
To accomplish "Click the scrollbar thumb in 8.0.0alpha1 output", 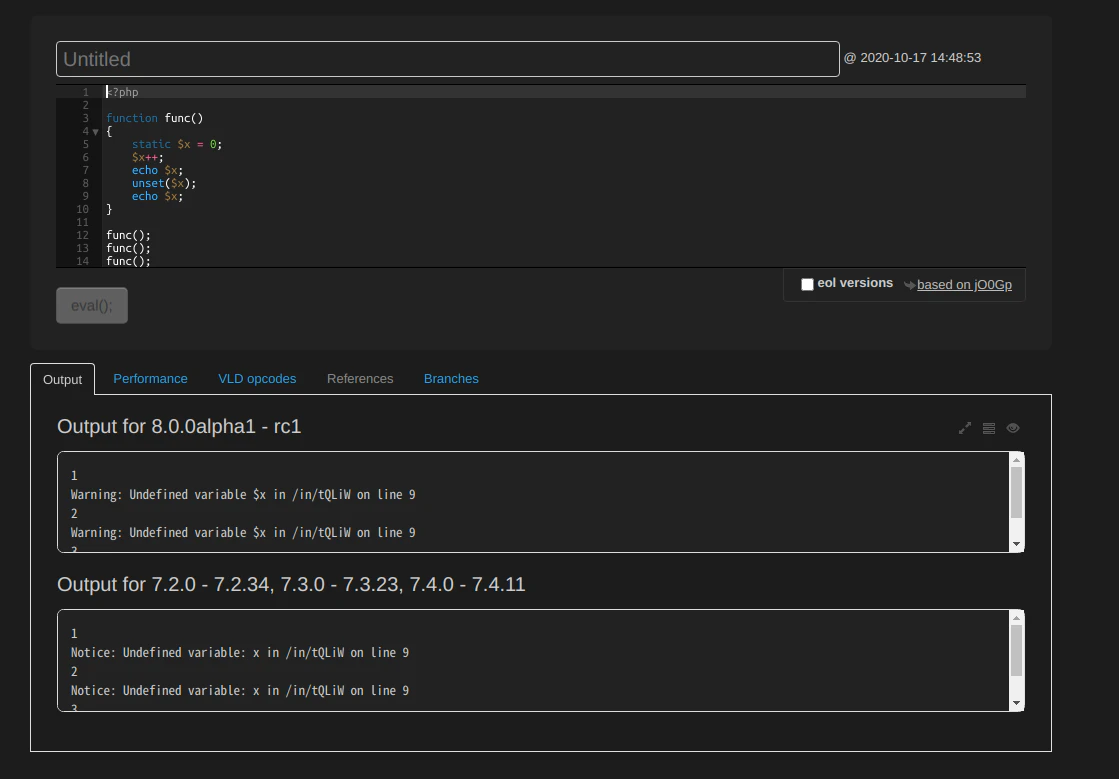I will coord(1017,492).
